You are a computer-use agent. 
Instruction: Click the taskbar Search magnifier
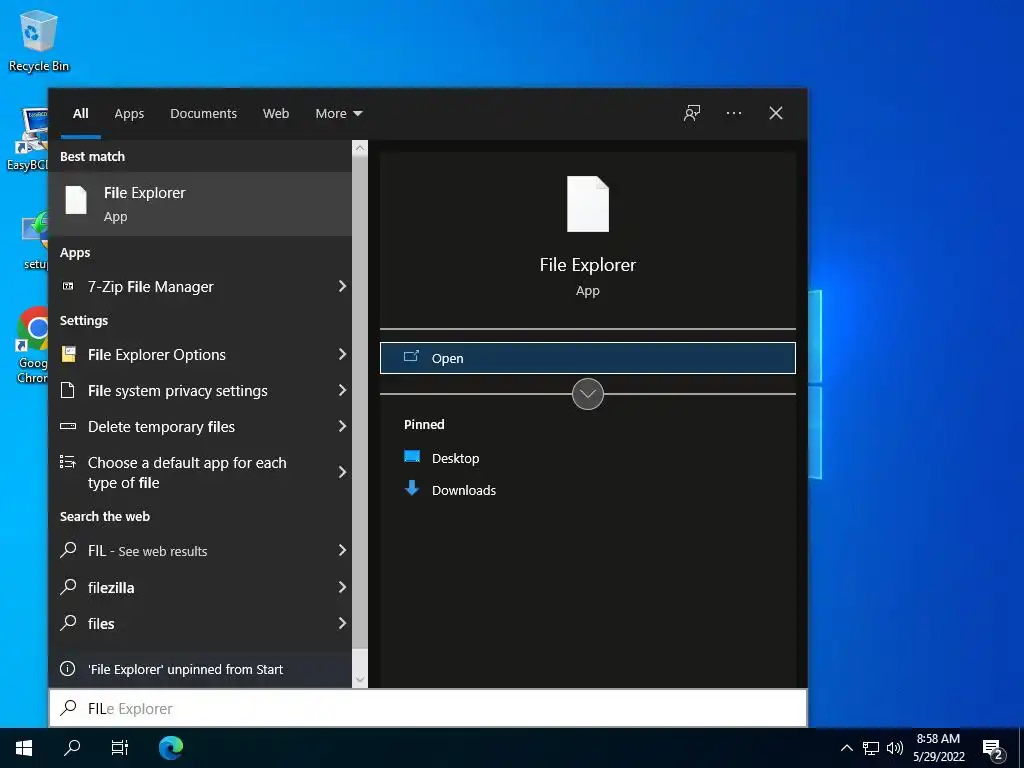(72, 748)
